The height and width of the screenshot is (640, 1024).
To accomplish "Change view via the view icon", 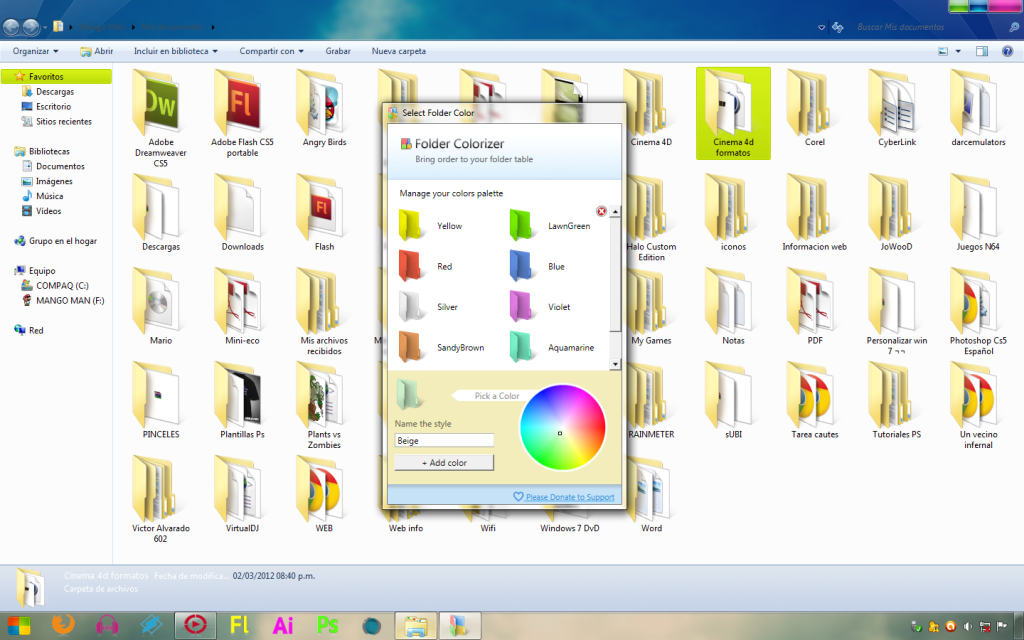I will (943, 51).
